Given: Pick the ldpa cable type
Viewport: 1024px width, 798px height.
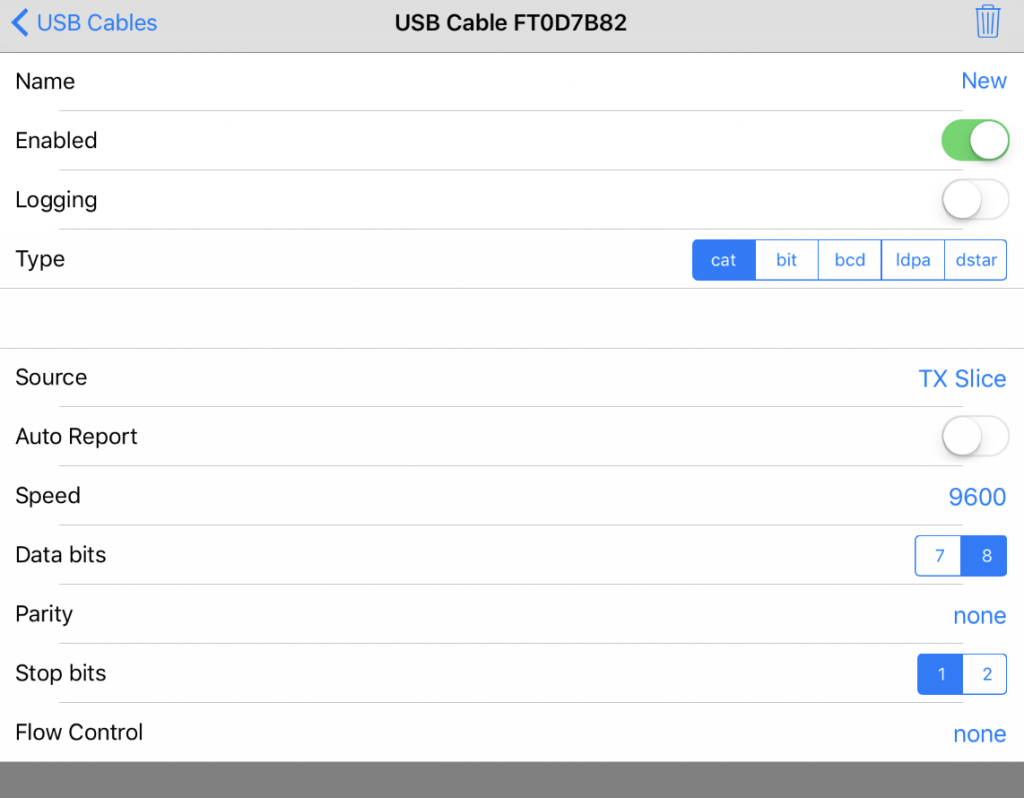Looking at the screenshot, I should point(912,260).
